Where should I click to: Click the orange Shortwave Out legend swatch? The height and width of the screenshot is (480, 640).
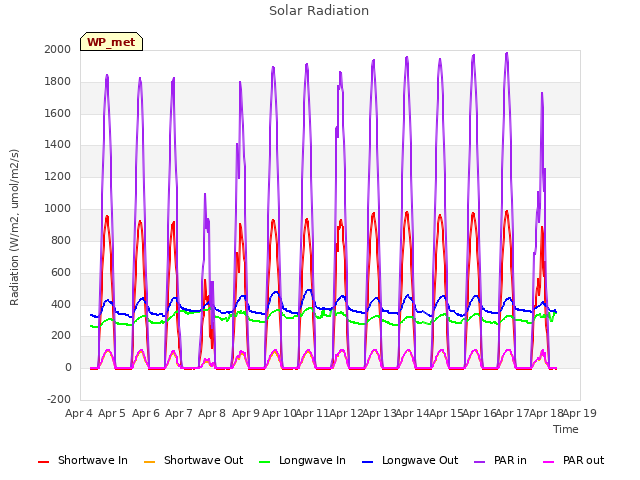point(149,462)
